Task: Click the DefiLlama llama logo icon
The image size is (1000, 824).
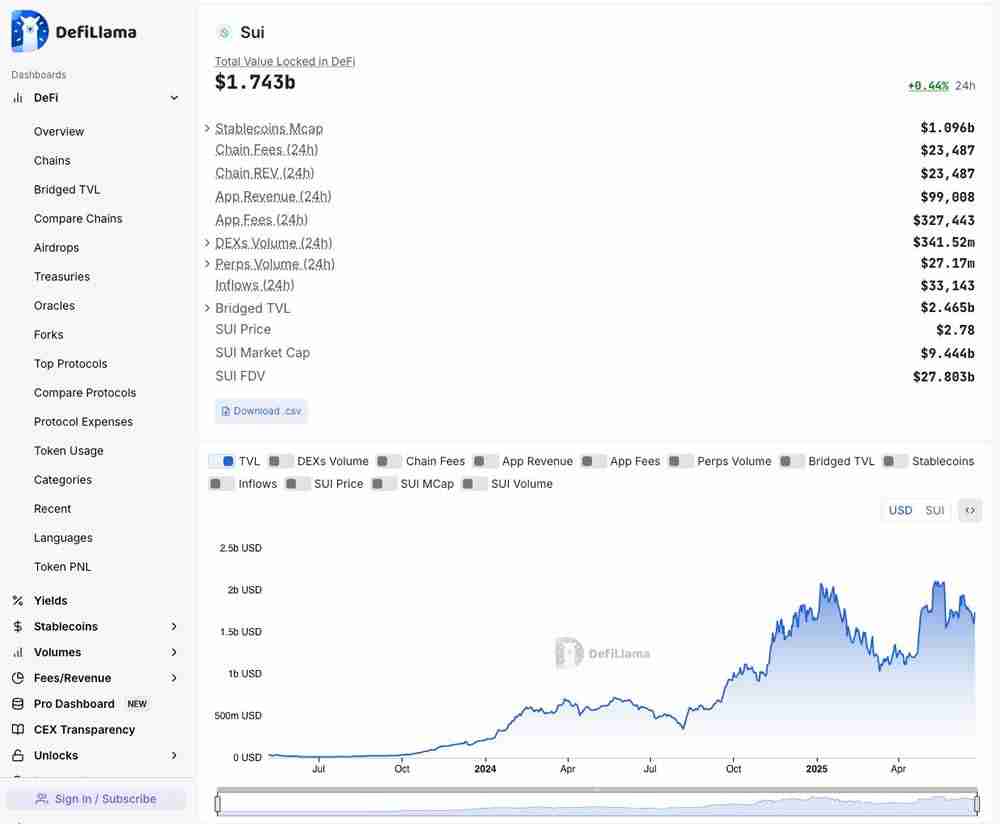Action: (29, 31)
